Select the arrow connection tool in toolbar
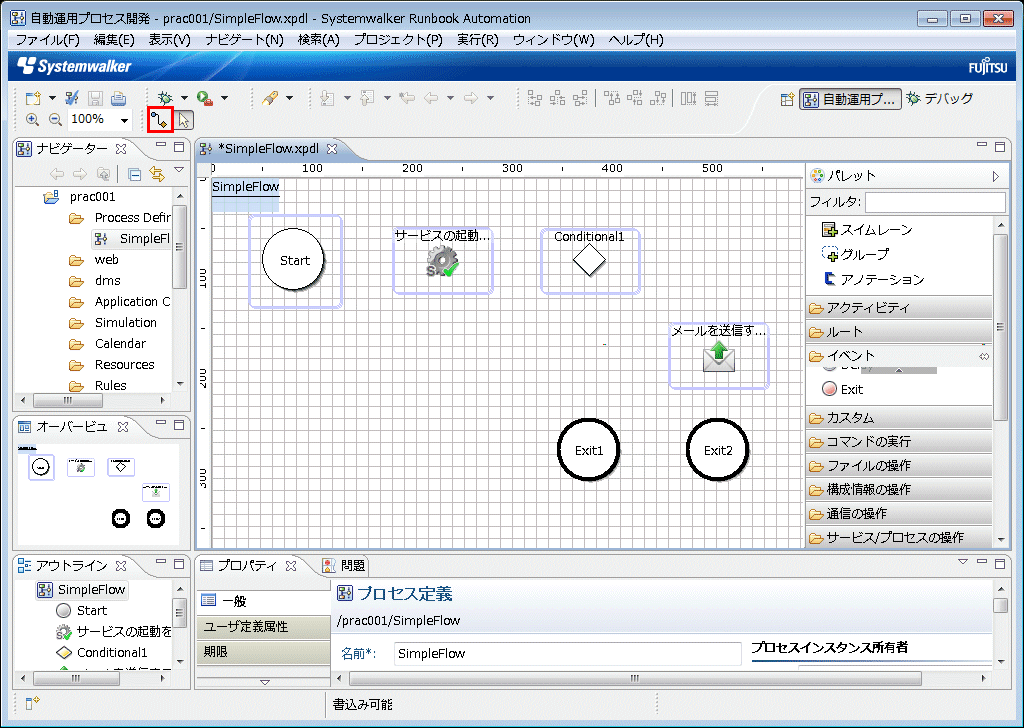 coord(160,120)
